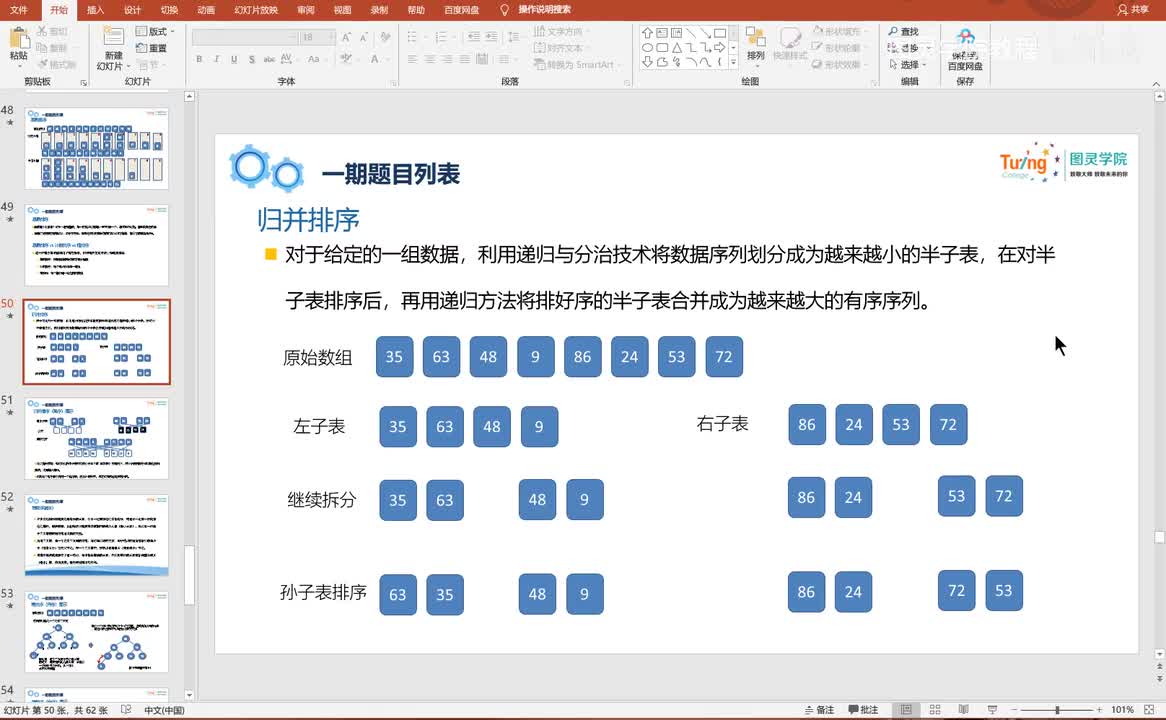Click the Numbering list icon
This screenshot has width=1166, height=720.
point(443,36)
